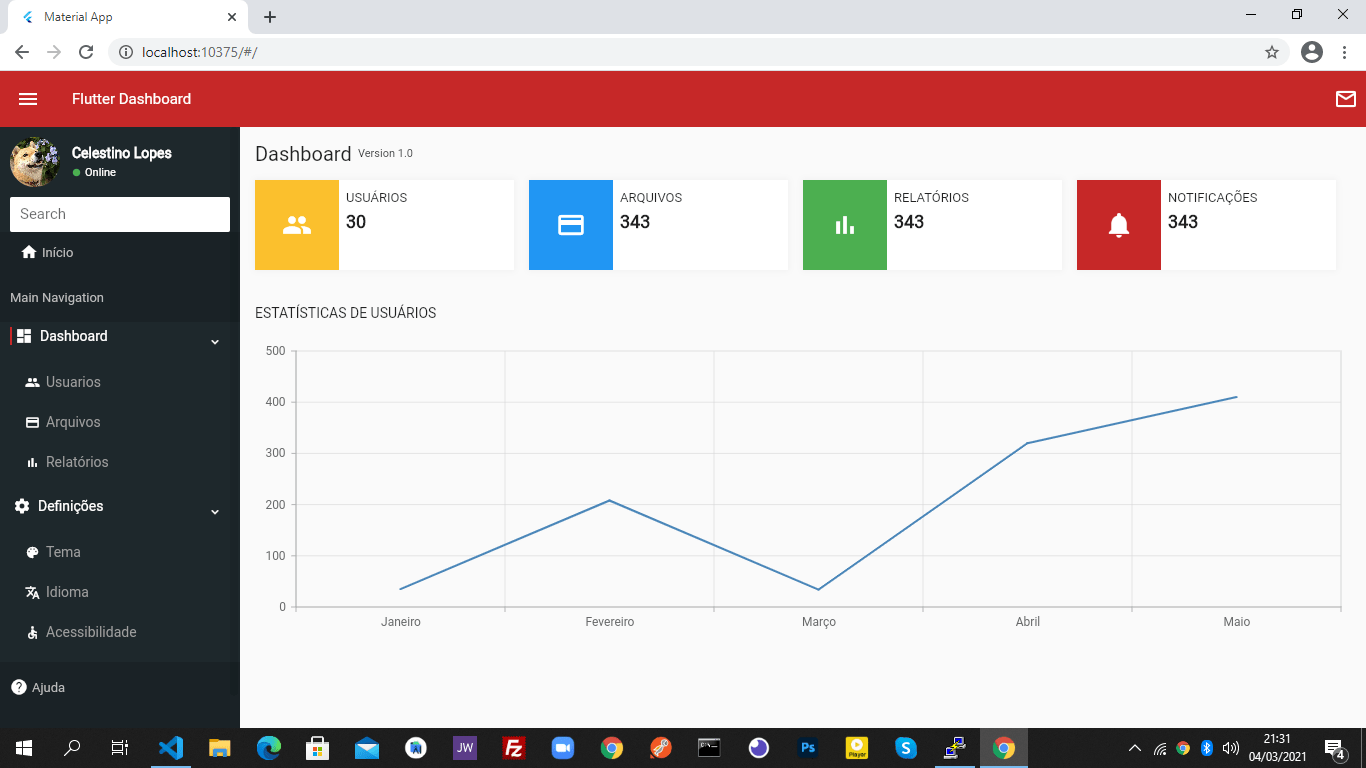Open Tema under Definições

[x=62, y=551]
